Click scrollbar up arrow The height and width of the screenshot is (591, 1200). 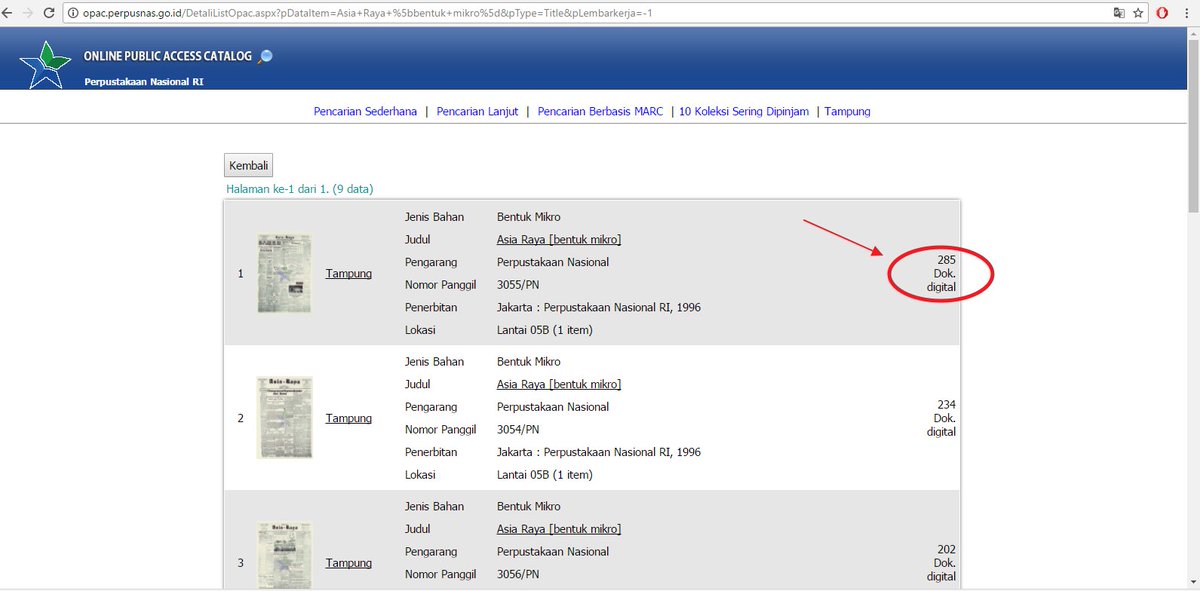(x=1192, y=32)
